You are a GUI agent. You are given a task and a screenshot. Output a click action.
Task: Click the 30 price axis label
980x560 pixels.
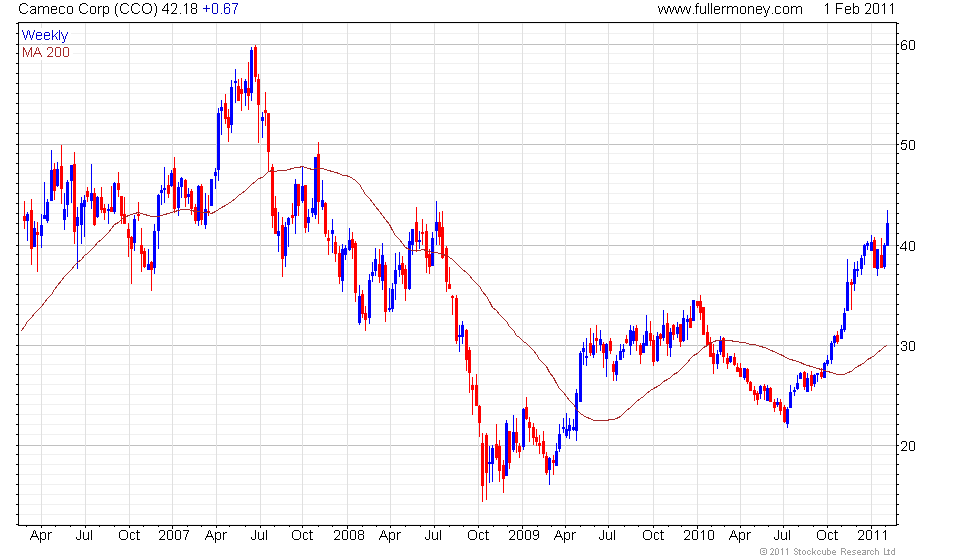pyautogui.click(x=908, y=346)
